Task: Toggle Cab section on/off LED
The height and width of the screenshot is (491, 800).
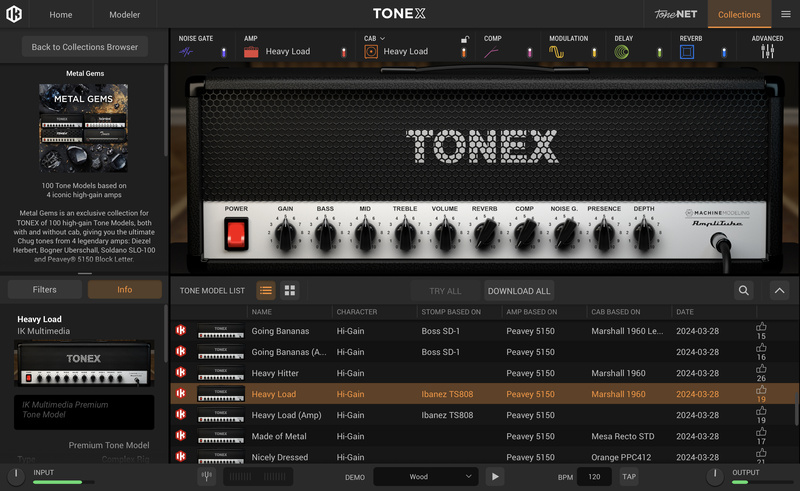Action: [x=463, y=52]
